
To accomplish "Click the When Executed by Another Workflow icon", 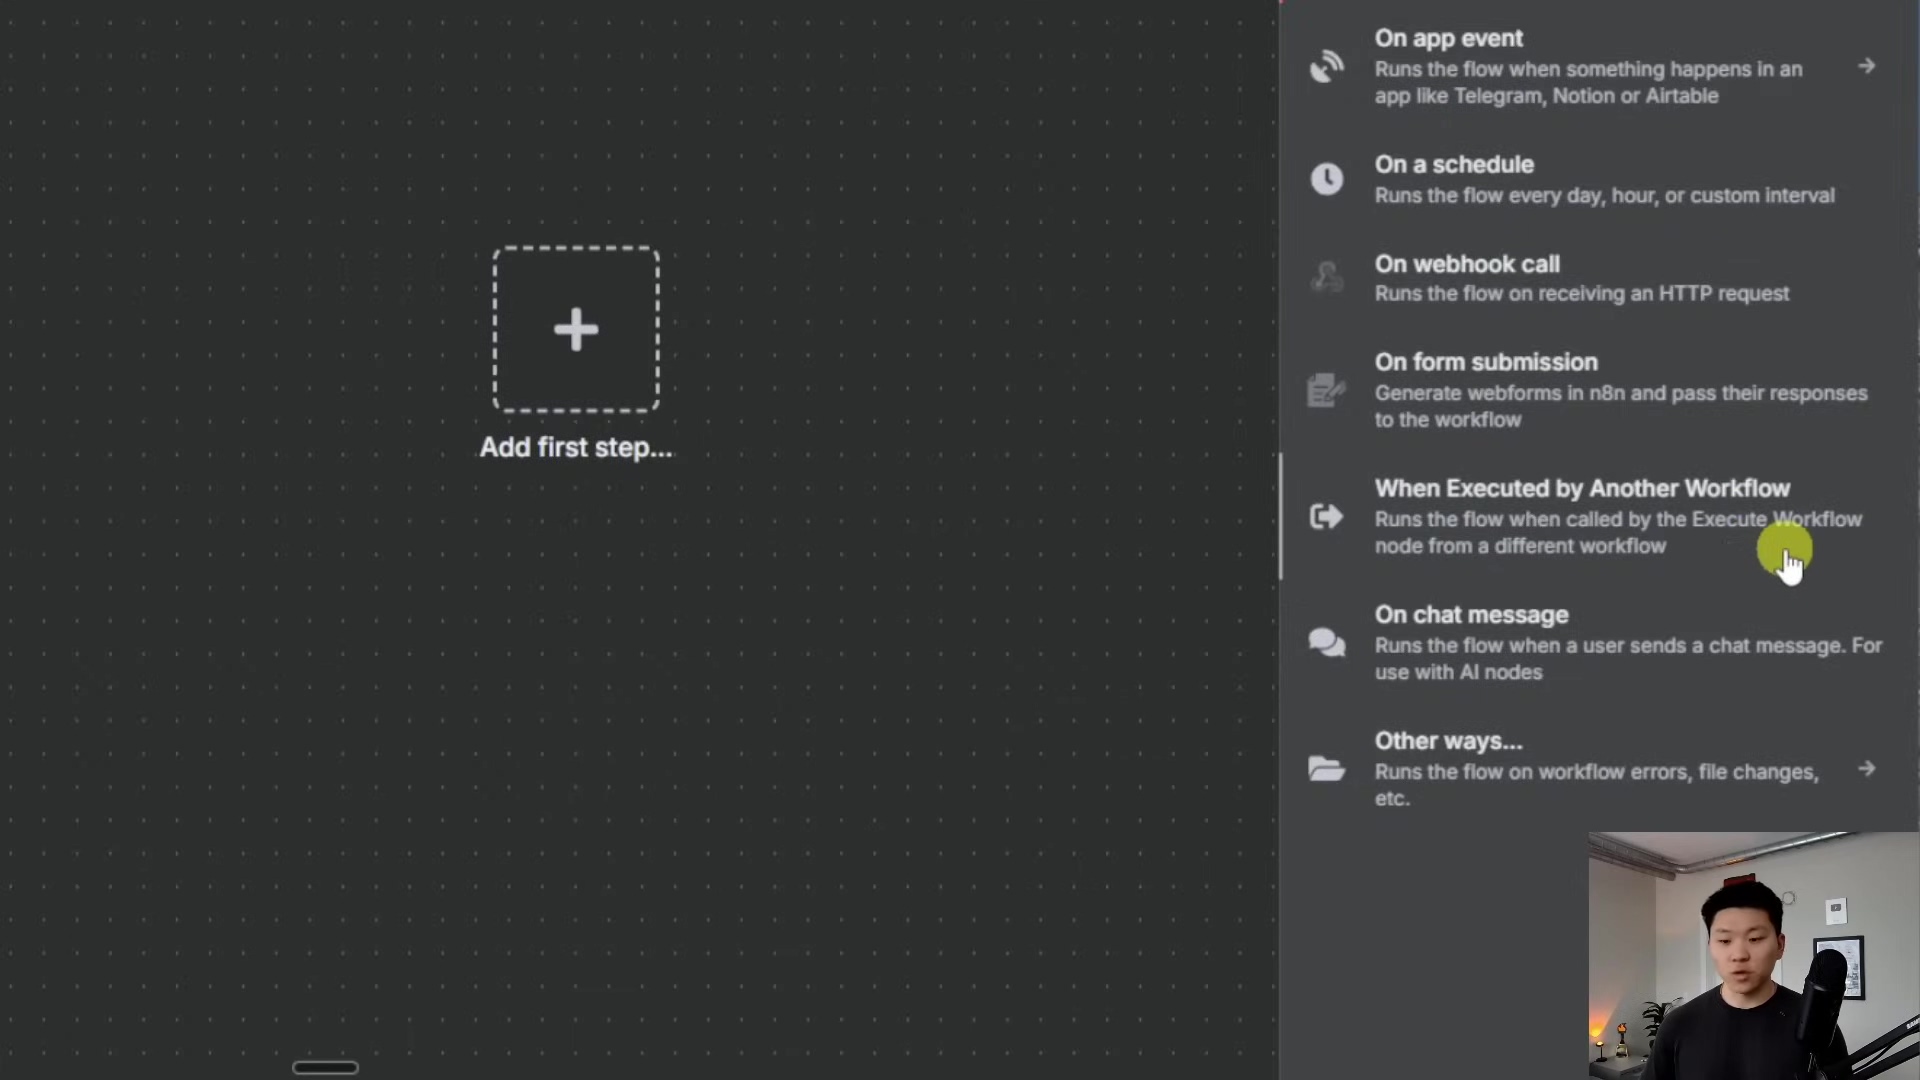I will (x=1327, y=516).
